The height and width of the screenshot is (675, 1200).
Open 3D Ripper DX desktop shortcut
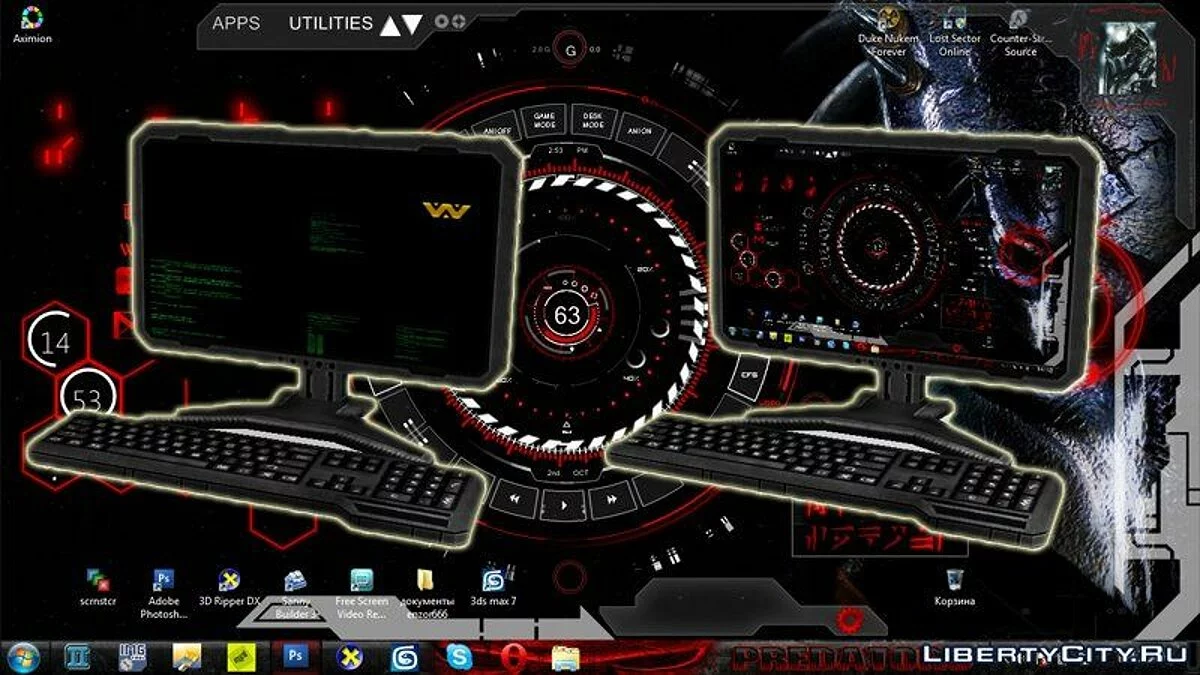coord(229,587)
